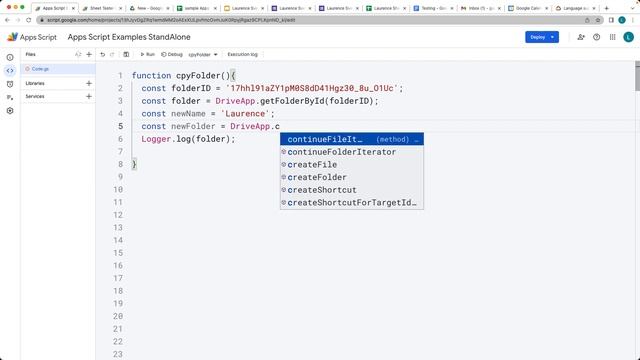Open the Triggers alarm clock icon

coord(10,84)
